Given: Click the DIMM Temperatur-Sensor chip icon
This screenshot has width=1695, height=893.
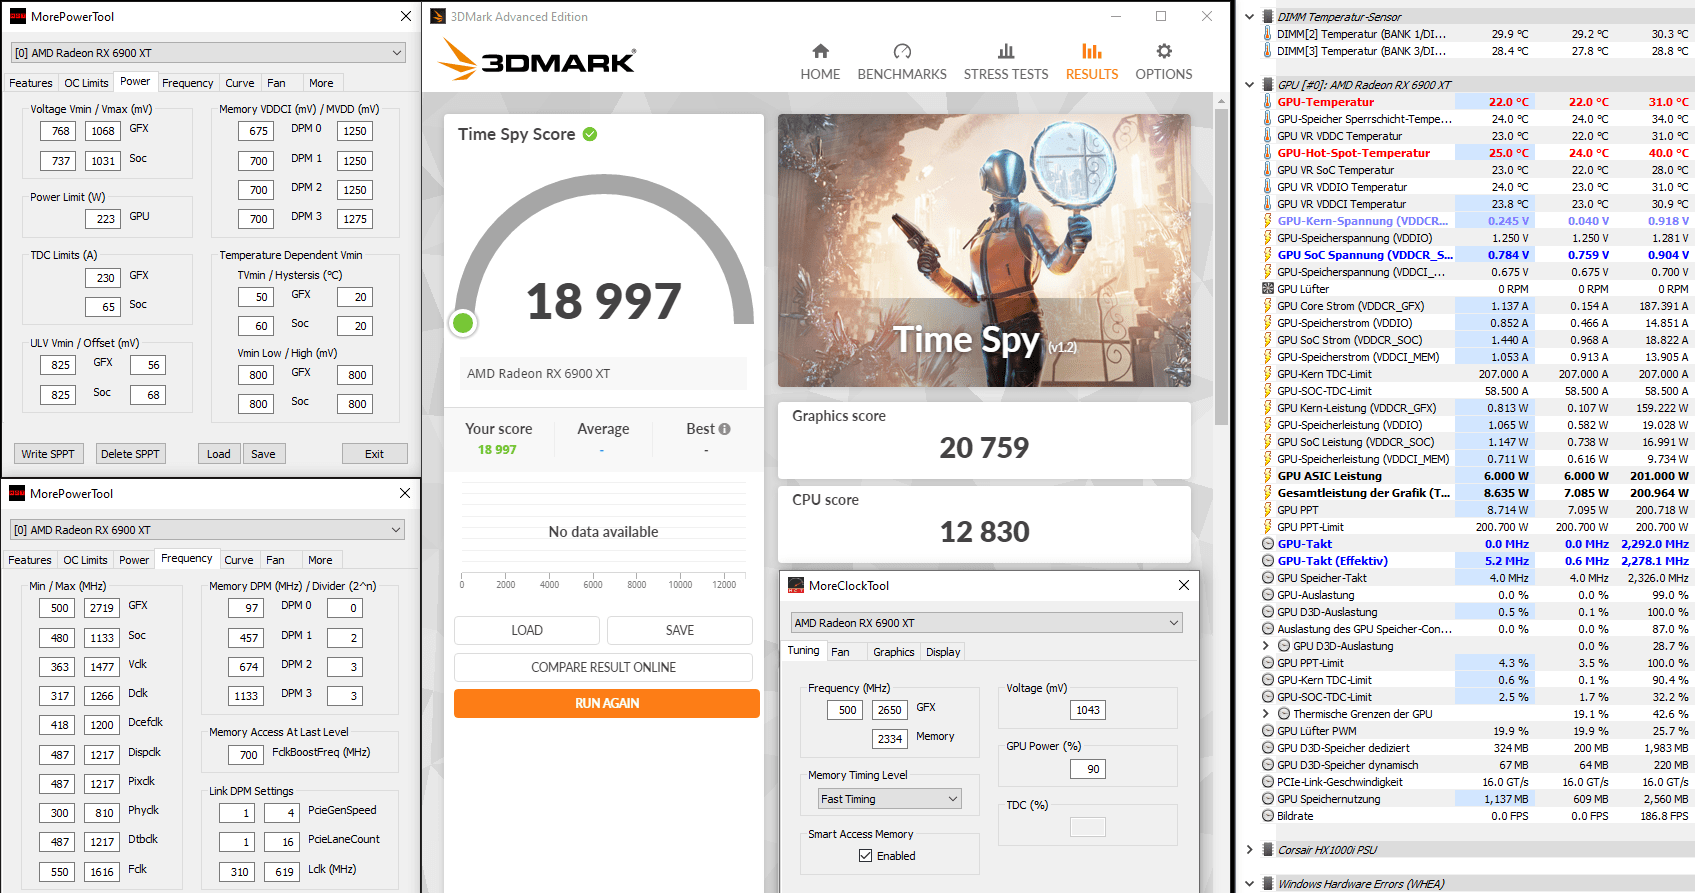Looking at the screenshot, I should (x=1268, y=17).
